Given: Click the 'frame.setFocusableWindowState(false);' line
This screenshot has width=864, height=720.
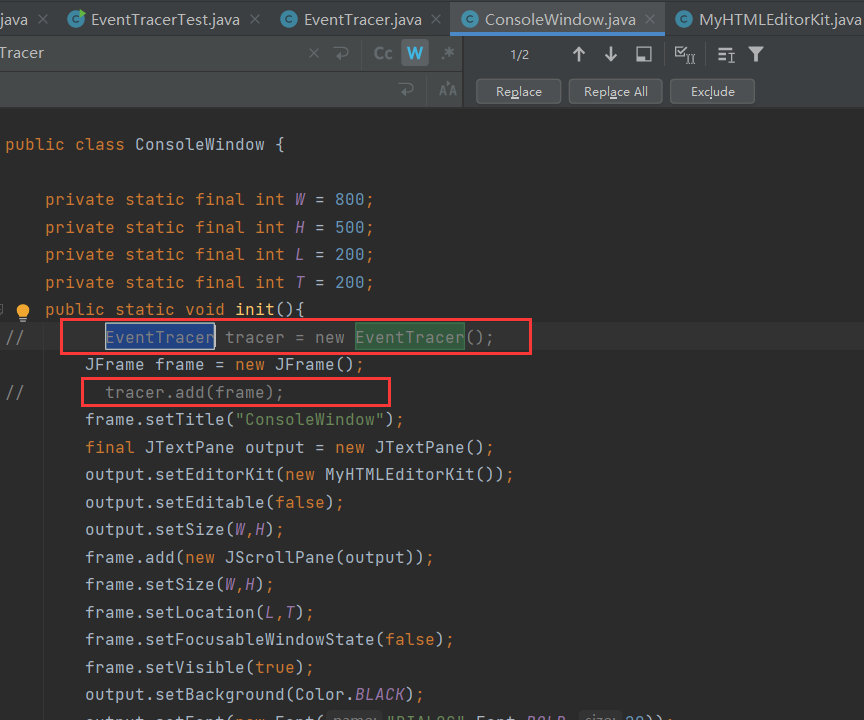Looking at the screenshot, I should click(269, 640).
